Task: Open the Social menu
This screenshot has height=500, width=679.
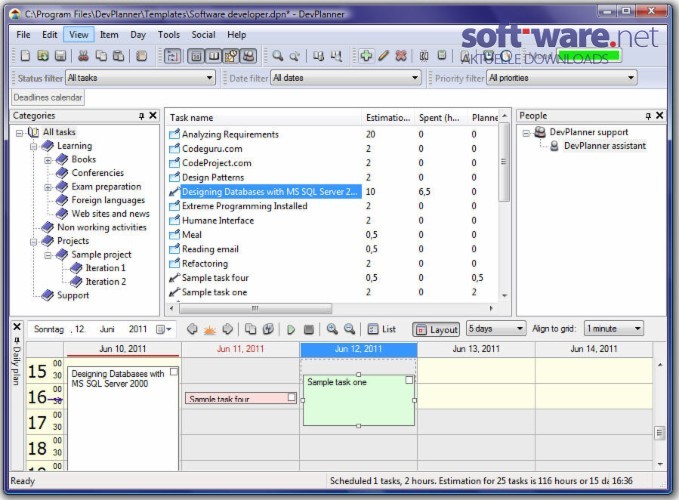Action: [203, 35]
